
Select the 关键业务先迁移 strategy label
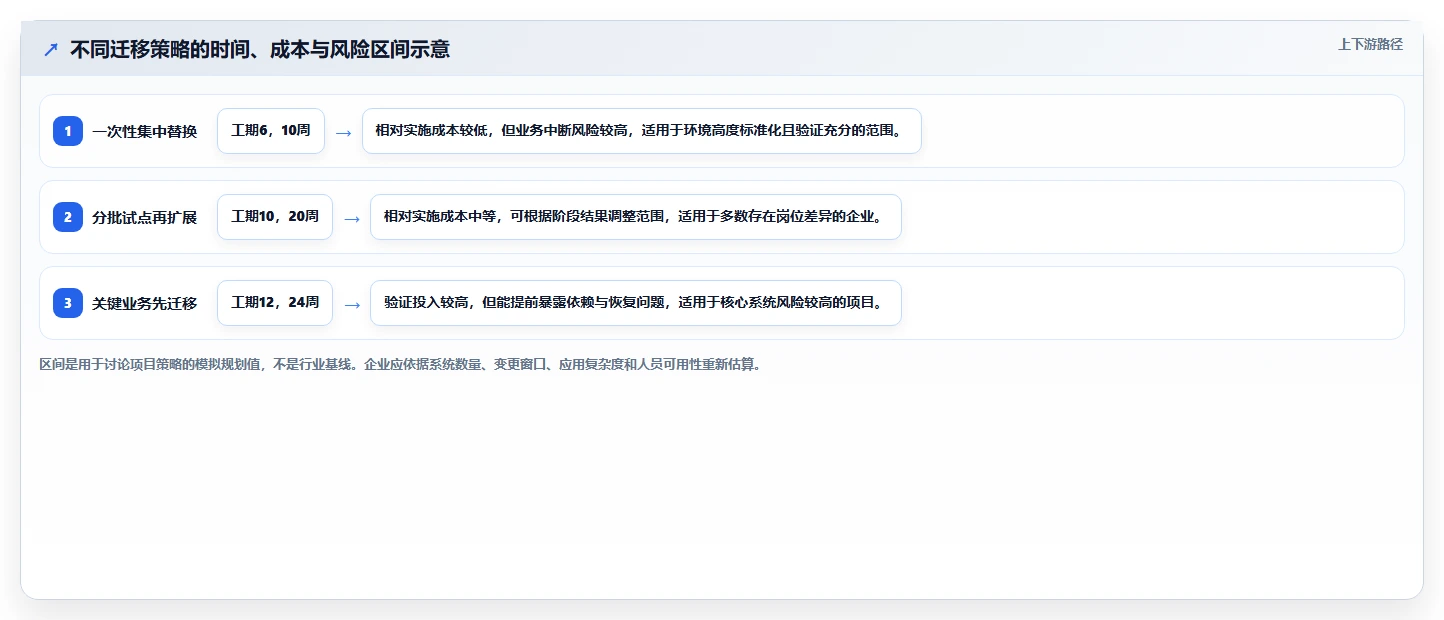click(x=145, y=303)
